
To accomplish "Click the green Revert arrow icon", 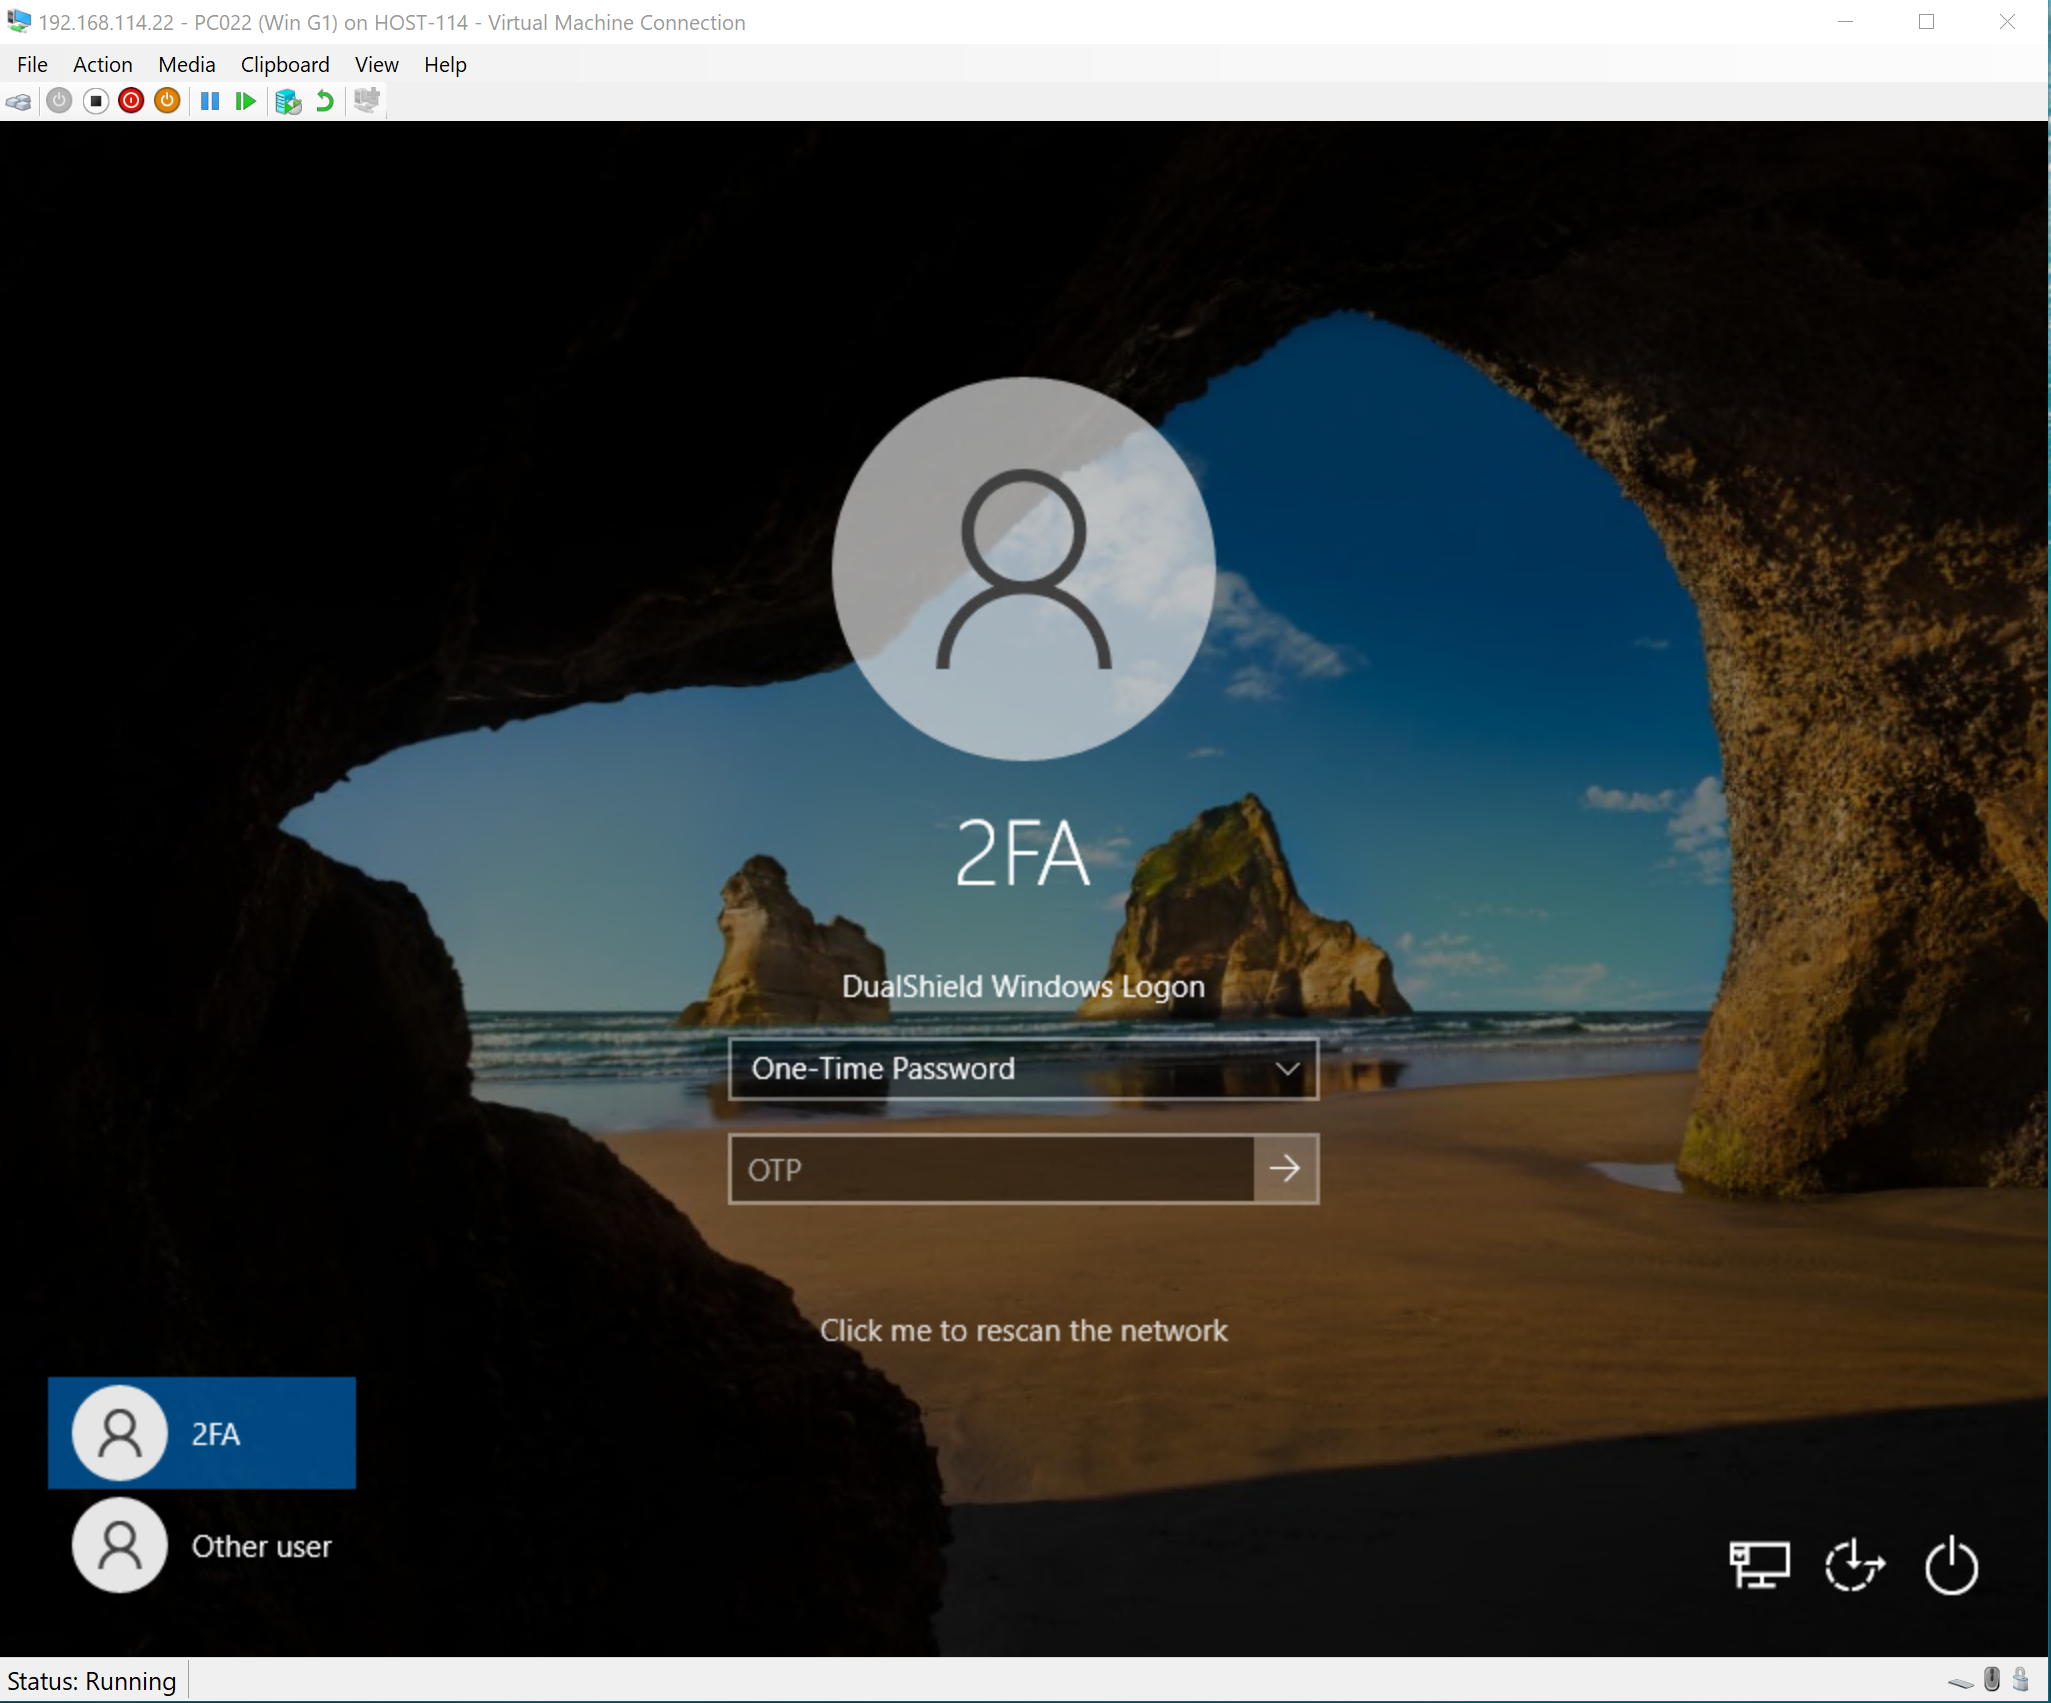I will (325, 101).
